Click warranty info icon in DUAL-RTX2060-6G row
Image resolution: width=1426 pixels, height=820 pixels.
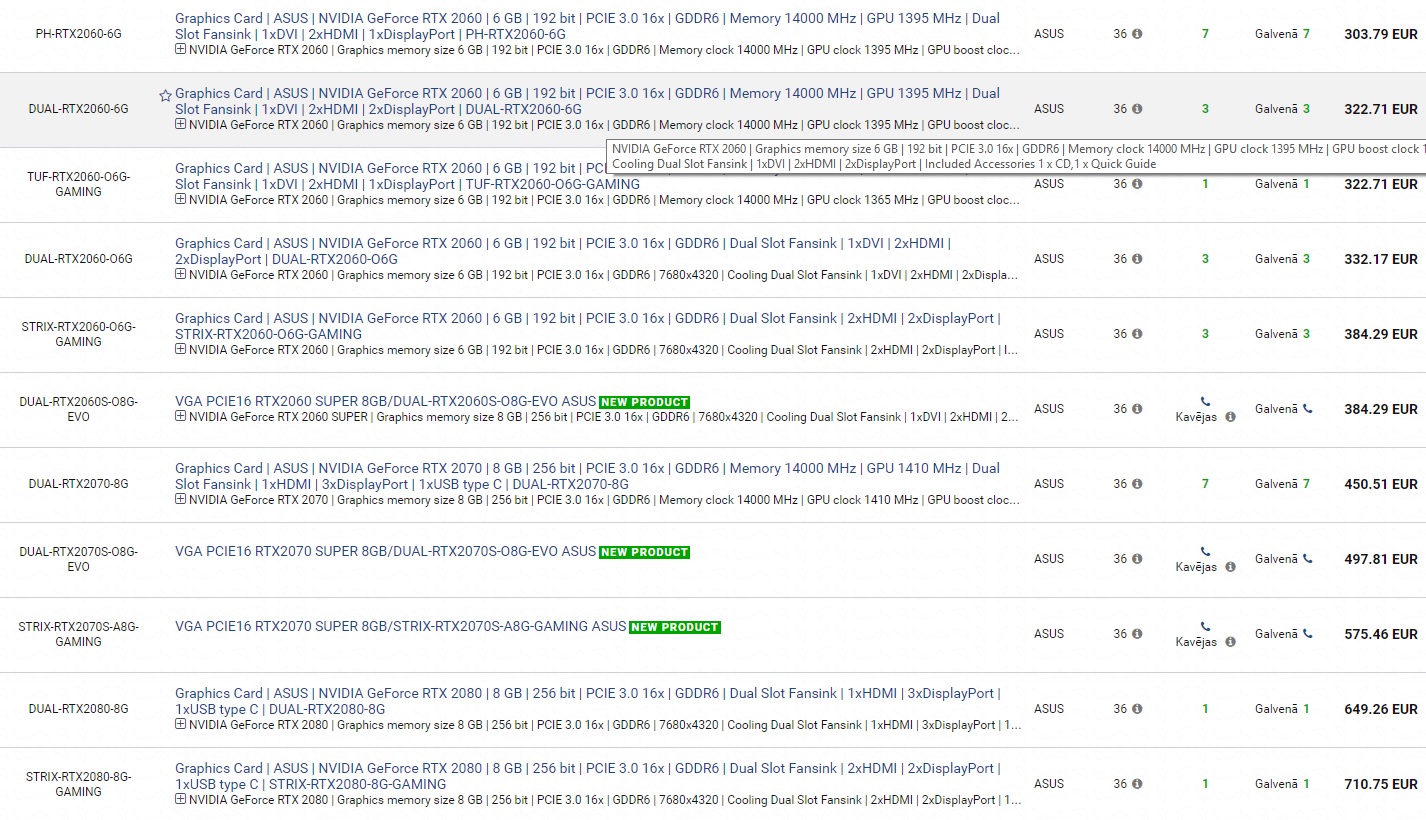tap(1137, 109)
